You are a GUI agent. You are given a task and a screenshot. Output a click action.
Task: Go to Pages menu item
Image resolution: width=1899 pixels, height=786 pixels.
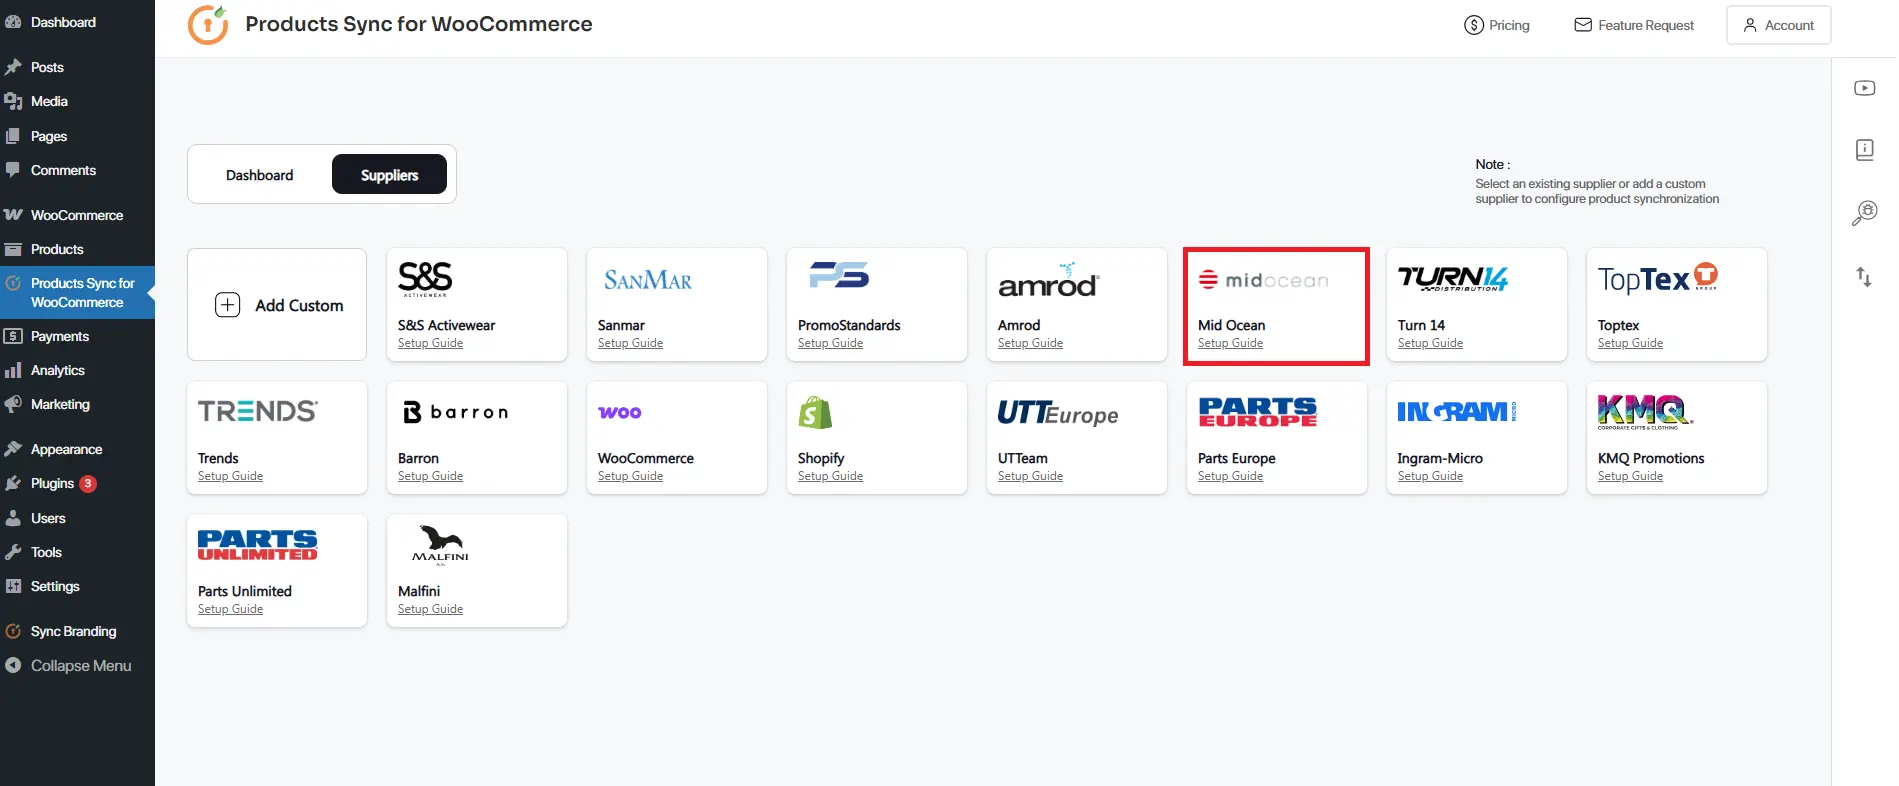point(77,136)
